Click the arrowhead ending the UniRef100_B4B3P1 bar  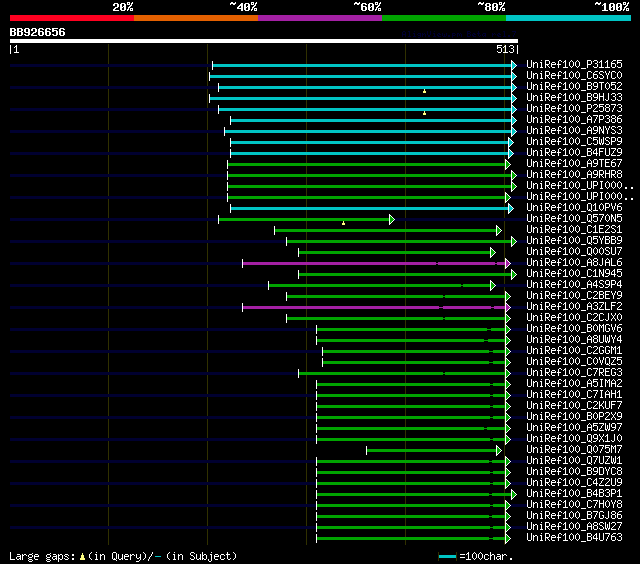(x=514, y=495)
